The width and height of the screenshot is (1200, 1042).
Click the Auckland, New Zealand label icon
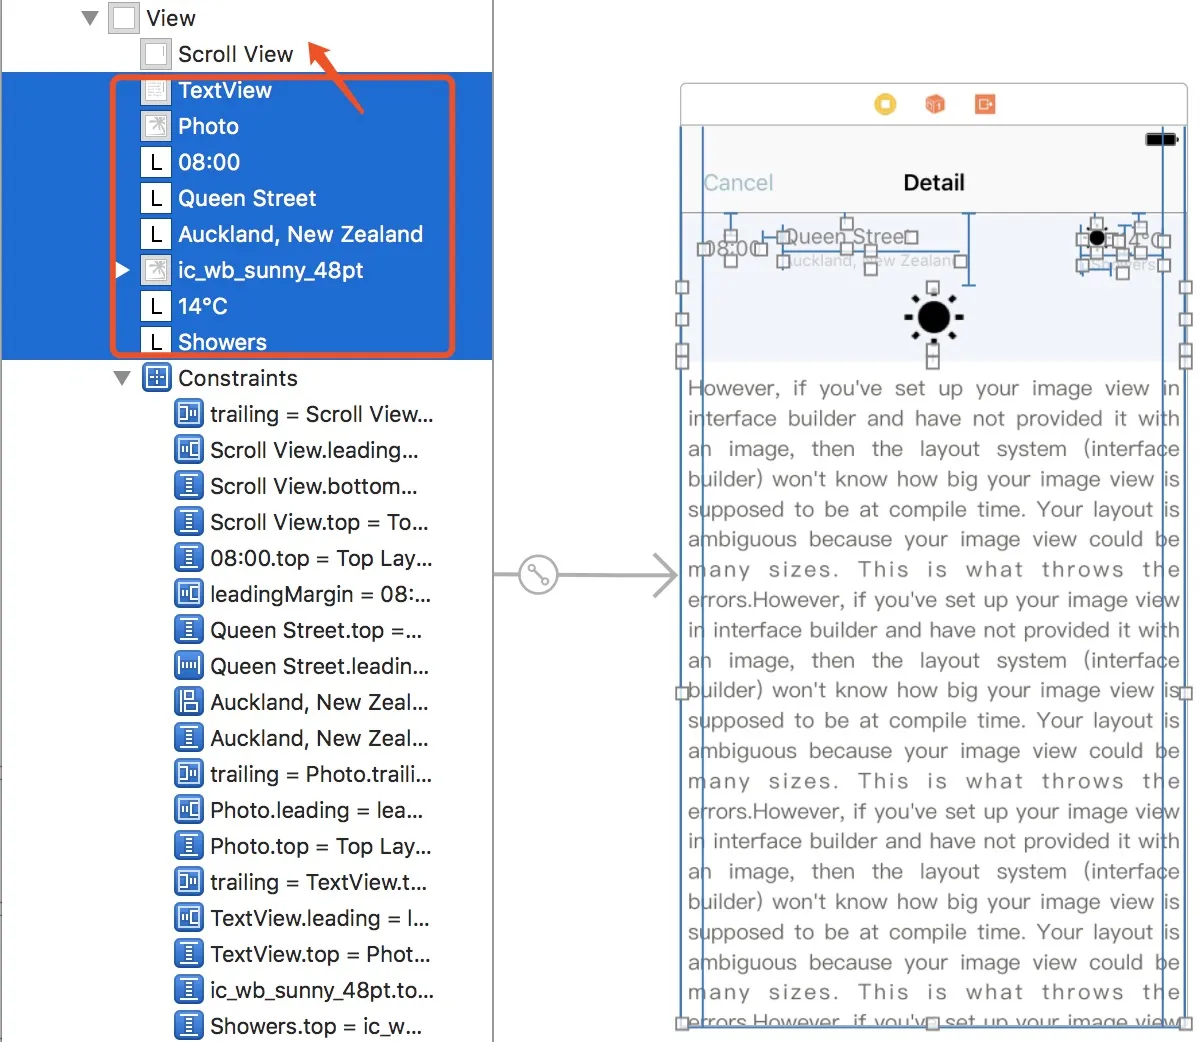click(156, 234)
